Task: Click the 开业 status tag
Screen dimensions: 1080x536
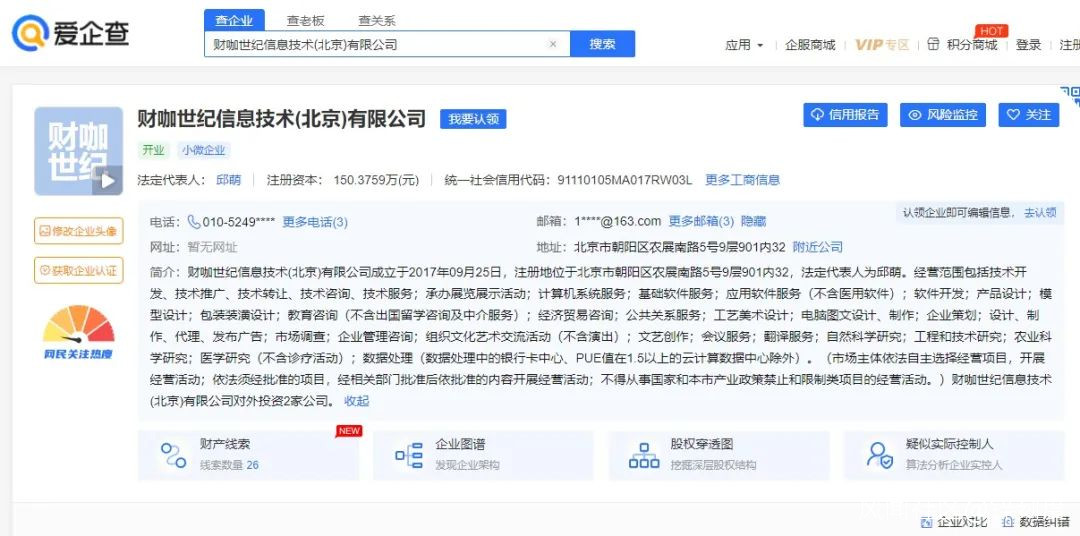Action: tap(154, 150)
